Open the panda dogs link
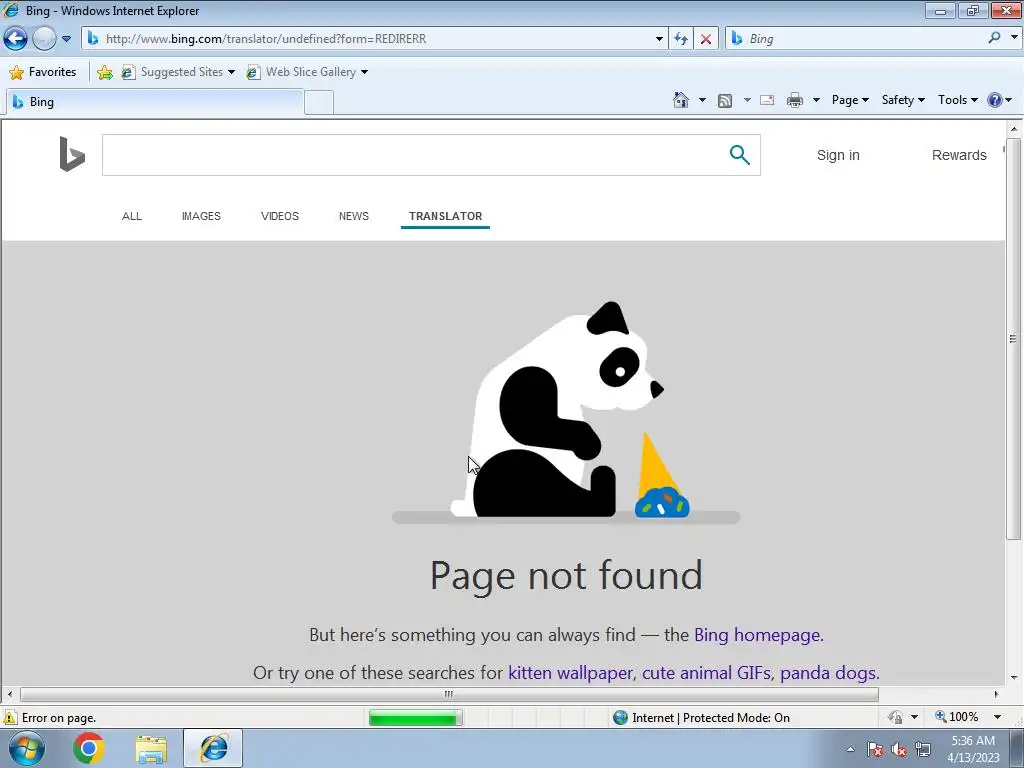The height and width of the screenshot is (768, 1024). 827,673
